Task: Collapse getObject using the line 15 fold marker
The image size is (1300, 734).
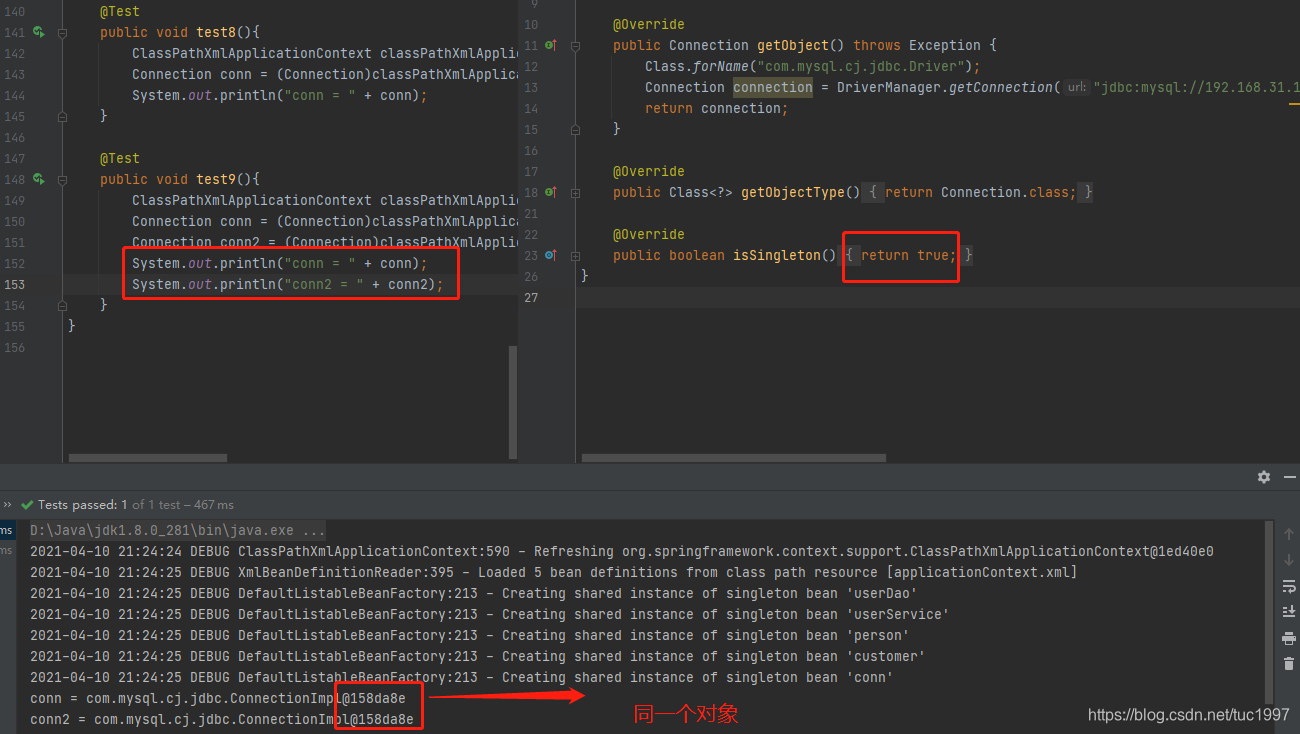Action: tap(575, 129)
